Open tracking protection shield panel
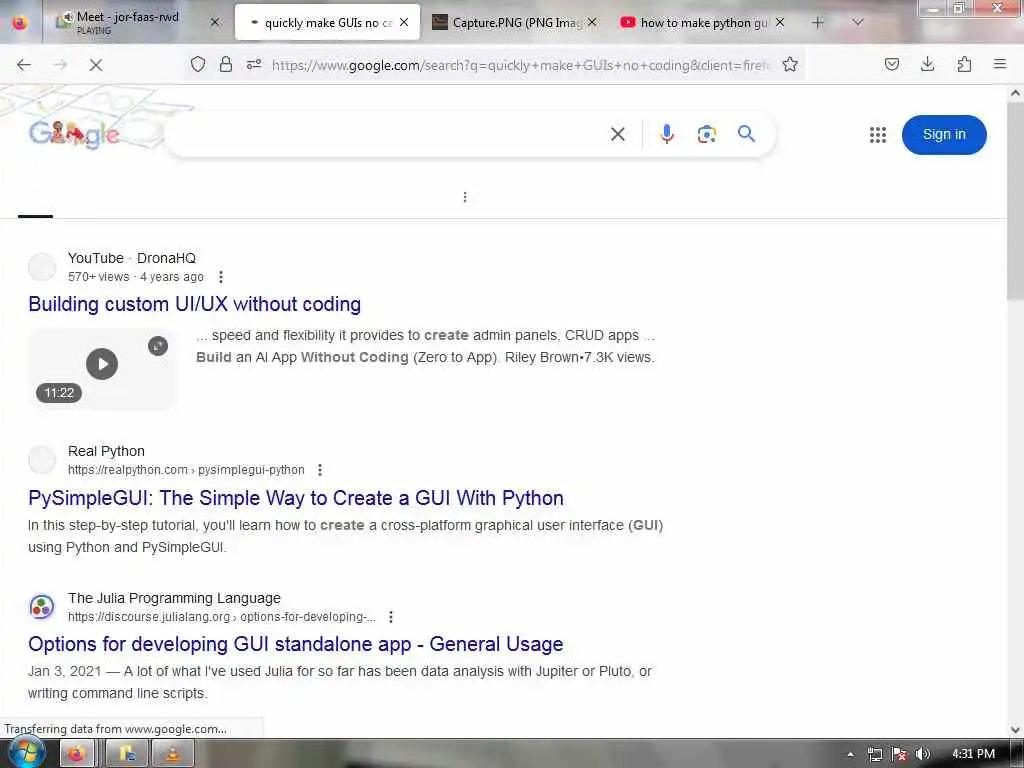The height and width of the screenshot is (768, 1024). point(198,64)
